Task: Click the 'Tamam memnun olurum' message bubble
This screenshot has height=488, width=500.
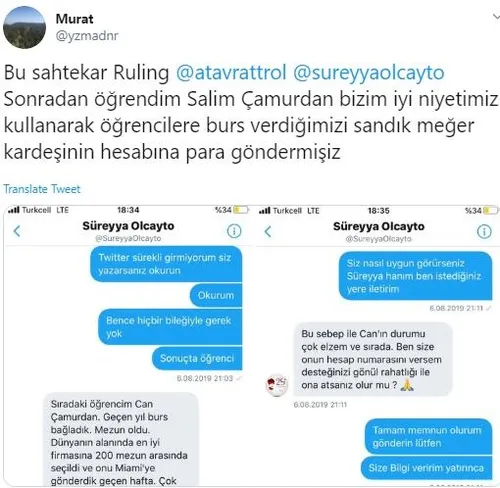Action: [427, 437]
